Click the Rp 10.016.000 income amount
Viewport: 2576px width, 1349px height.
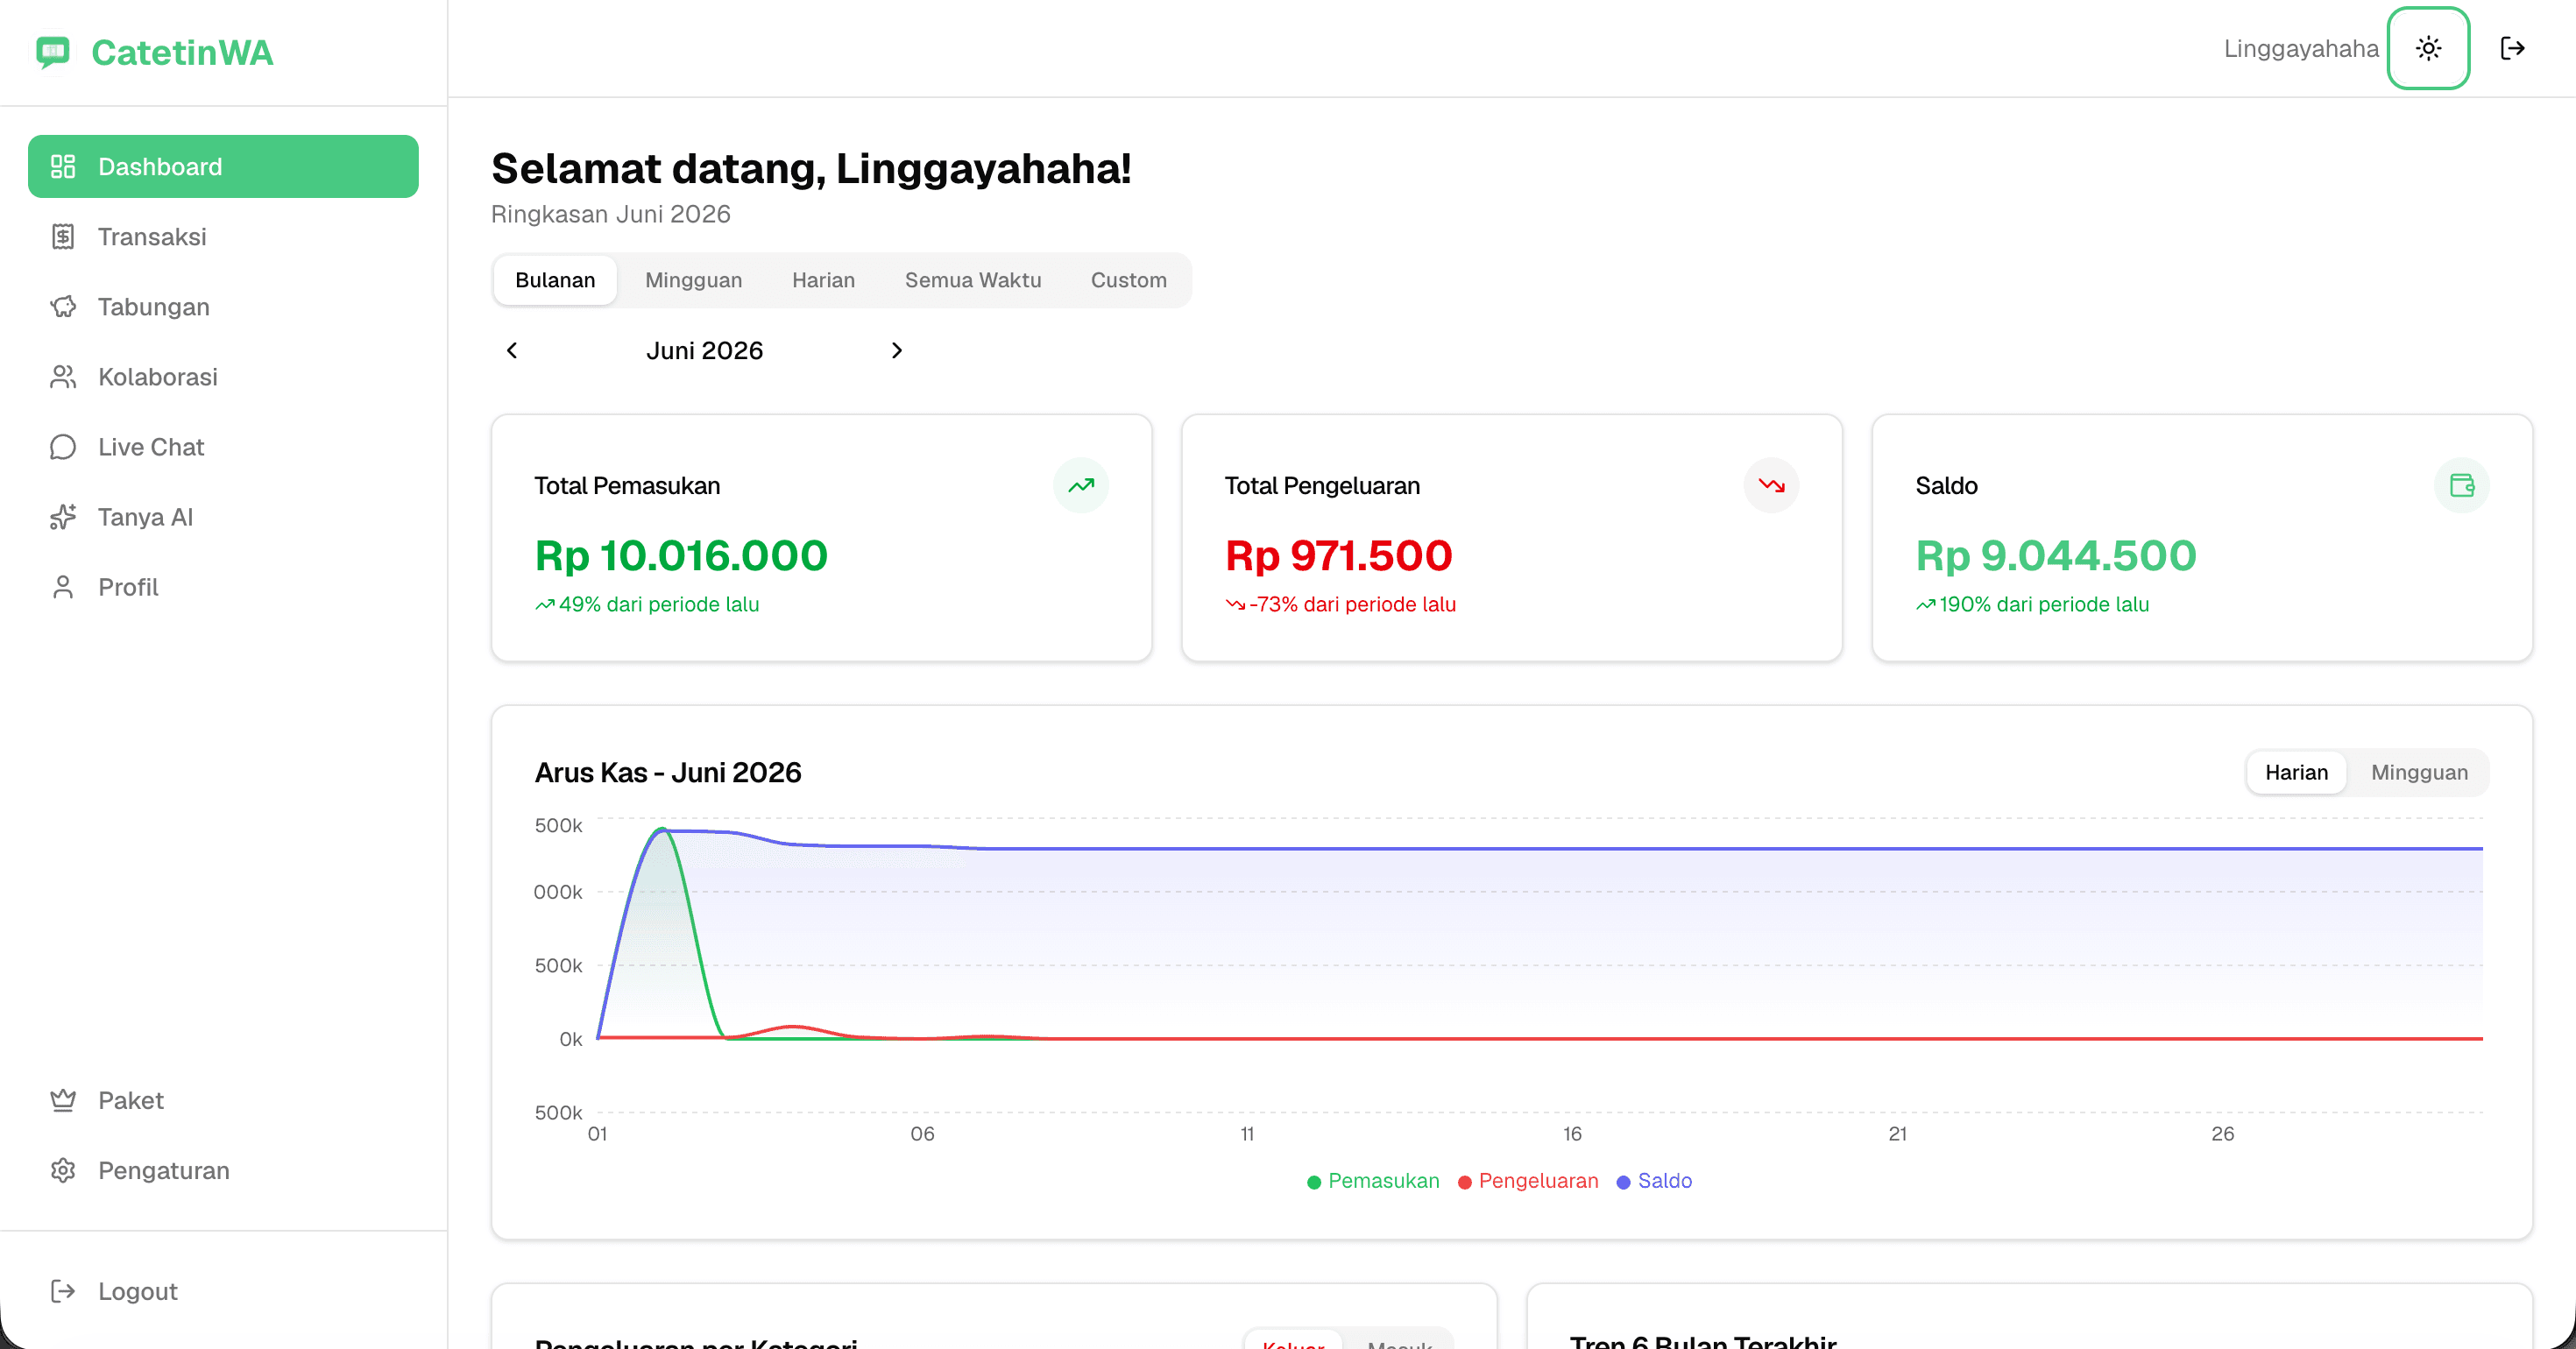point(681,556)
